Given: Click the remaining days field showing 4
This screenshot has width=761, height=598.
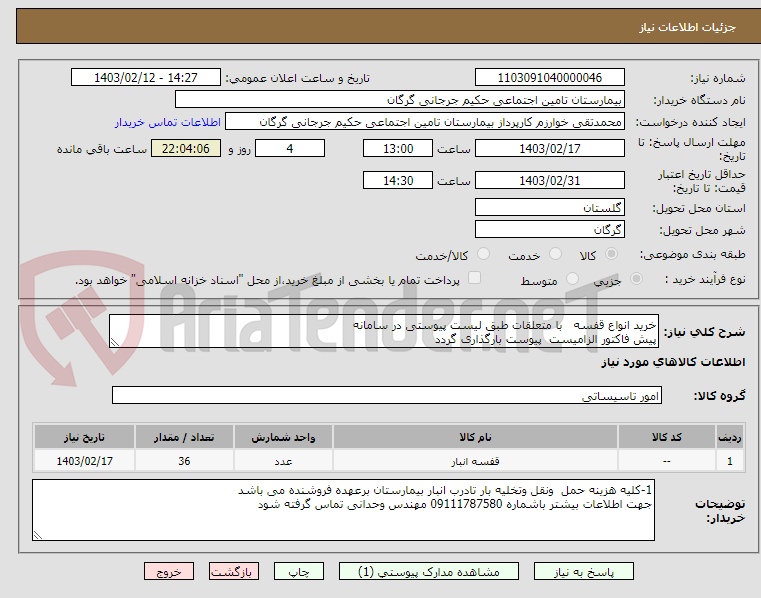Looking at the screenshot, I should coord(290,148).
